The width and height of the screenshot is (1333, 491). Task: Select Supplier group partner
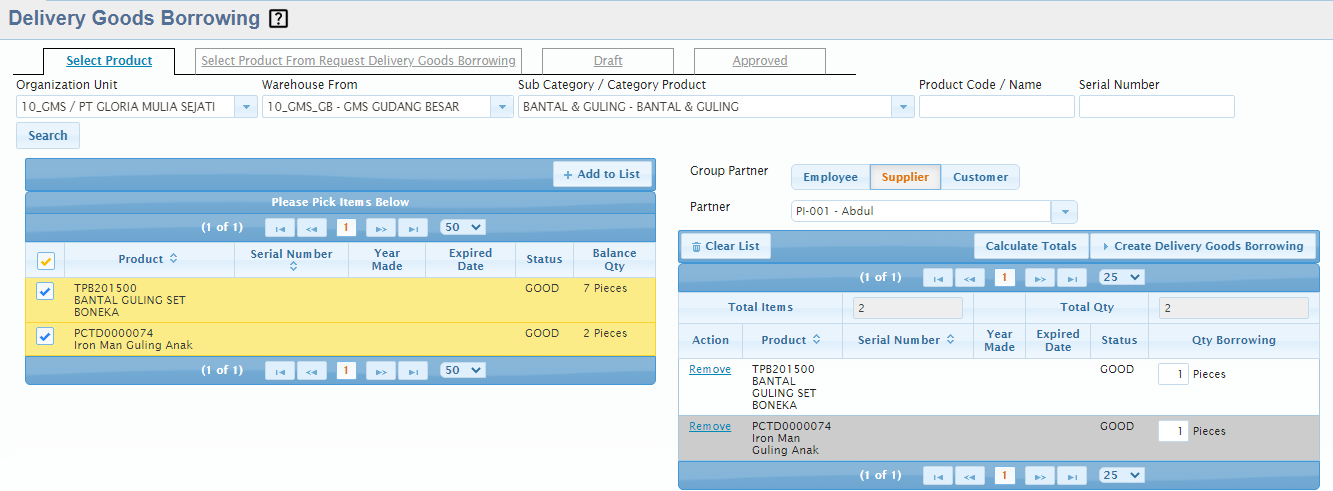[905, 177]
